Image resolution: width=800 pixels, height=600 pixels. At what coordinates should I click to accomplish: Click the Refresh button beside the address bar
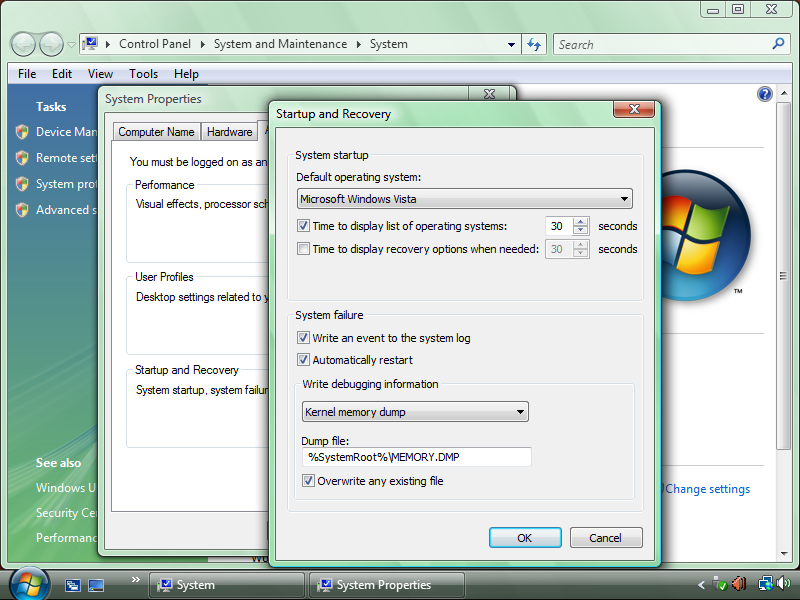(x=534, y=44)
